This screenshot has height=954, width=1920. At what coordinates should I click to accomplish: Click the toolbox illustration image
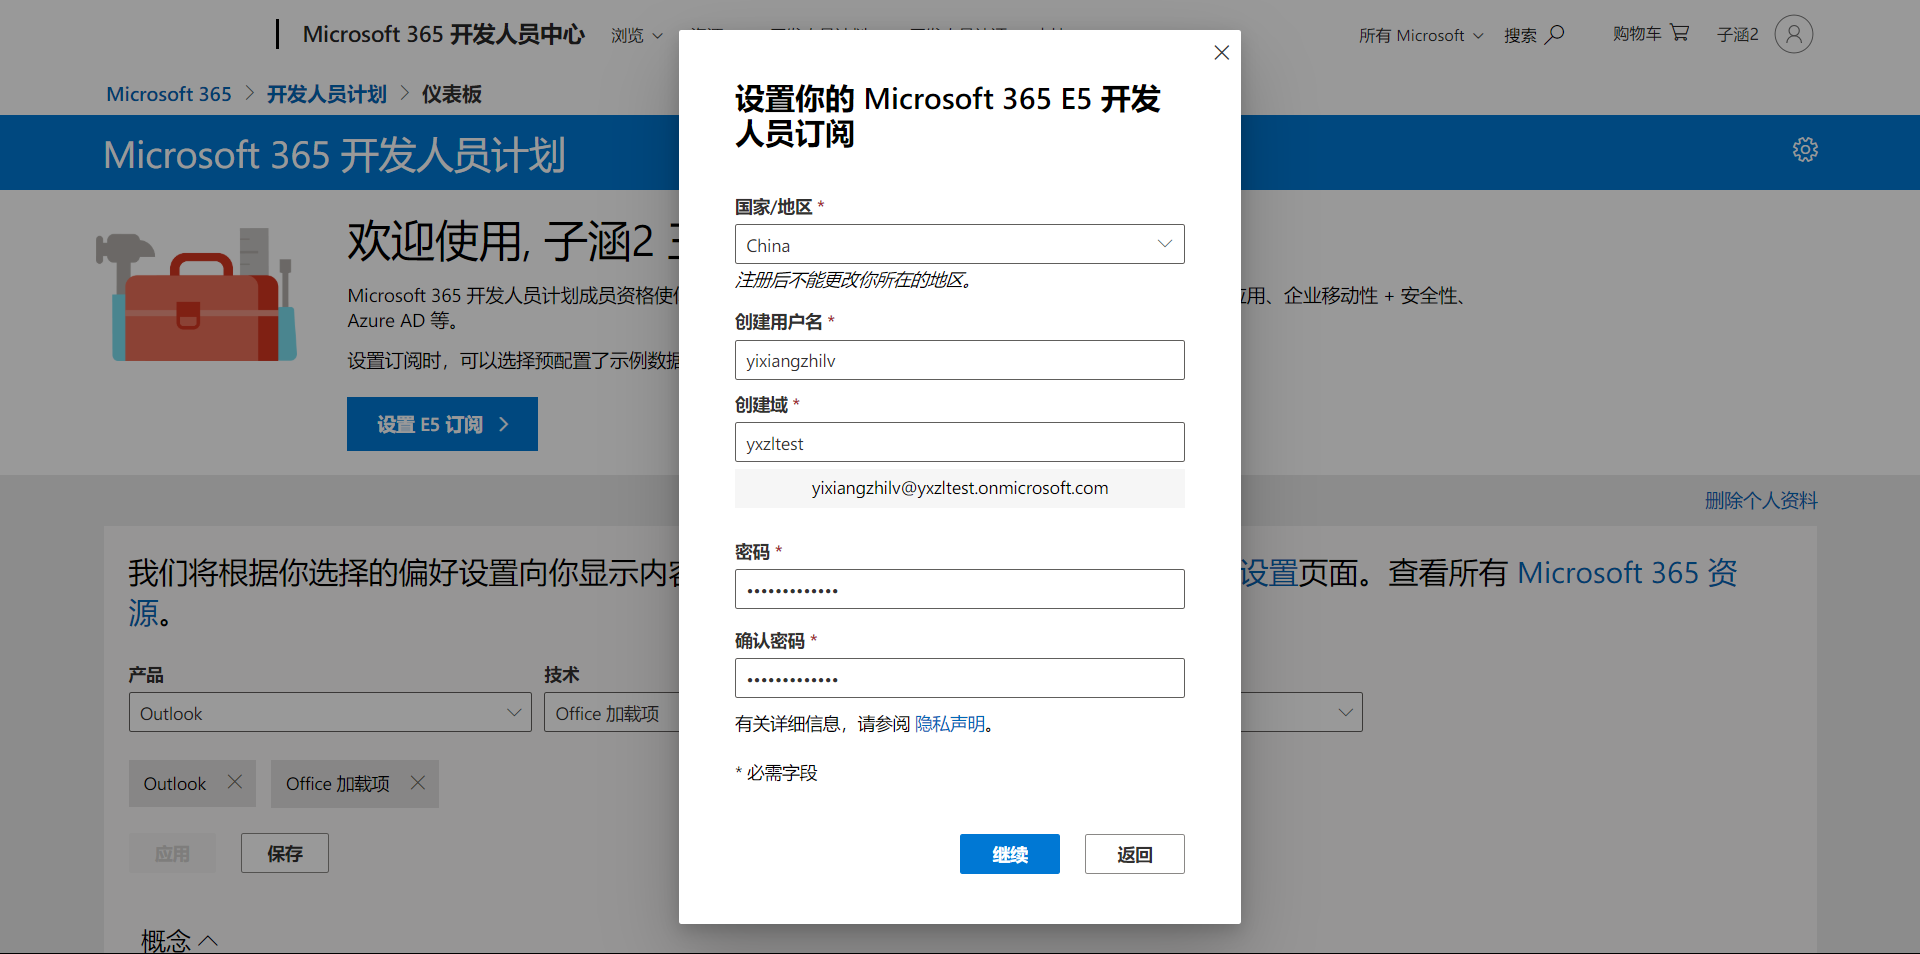pos(196,296)
